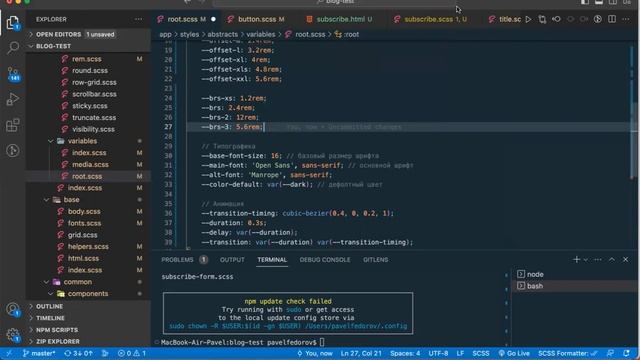Expand the OUTLINE section

click(49, 306)
